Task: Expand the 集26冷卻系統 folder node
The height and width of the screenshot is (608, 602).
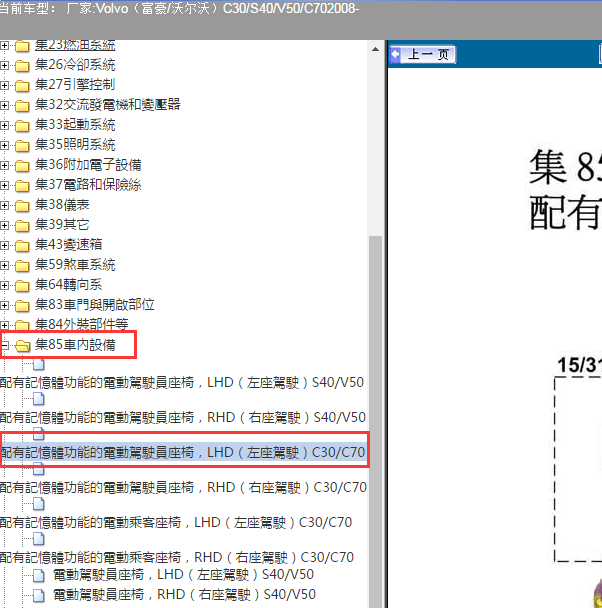Action: [4, 66]
